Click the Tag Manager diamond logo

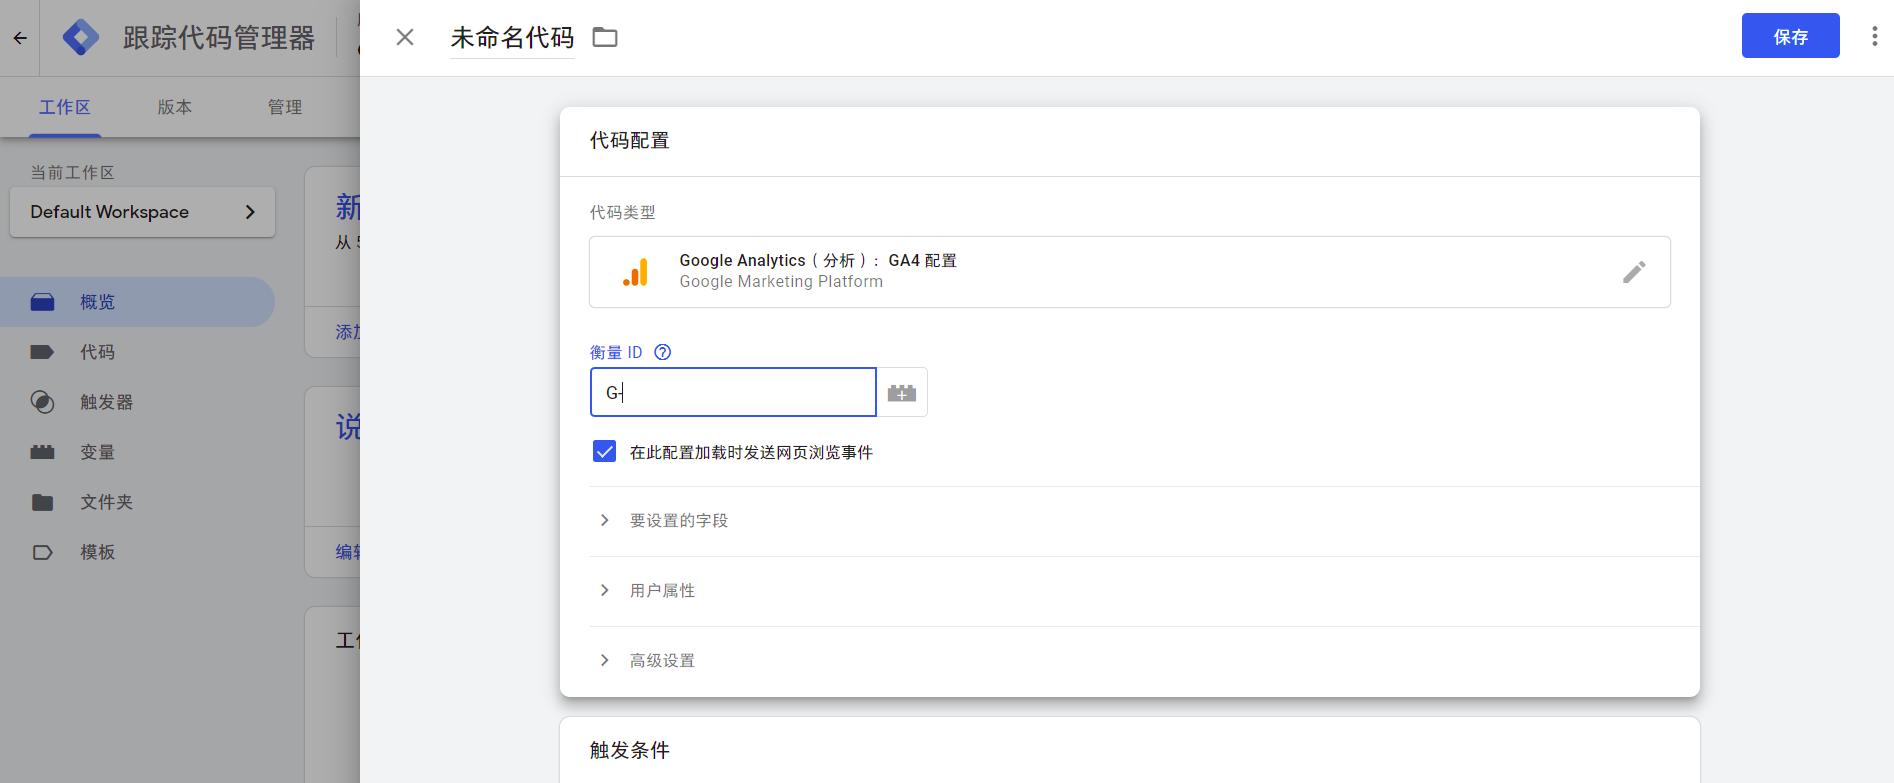coord(81,38)
